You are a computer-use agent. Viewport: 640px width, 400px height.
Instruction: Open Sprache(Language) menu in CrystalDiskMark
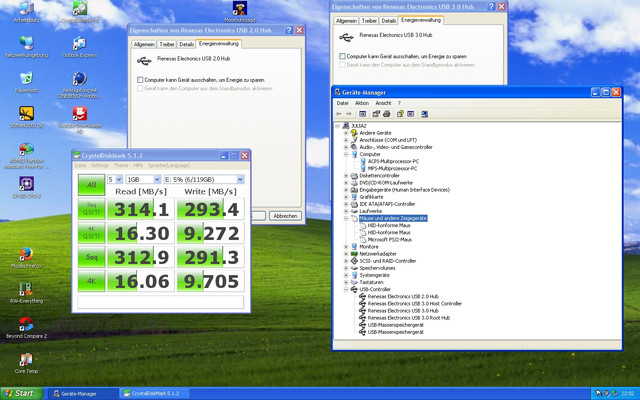(x=169, y=165)
